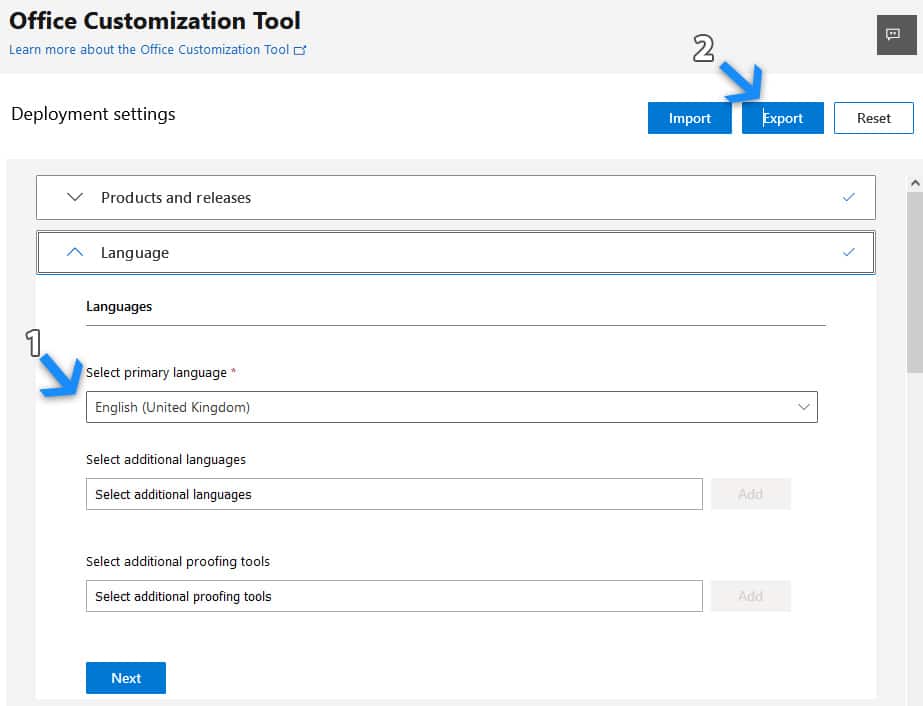Click the Import button
This screenshot has height=706, width=923.
tap(689, 117)
